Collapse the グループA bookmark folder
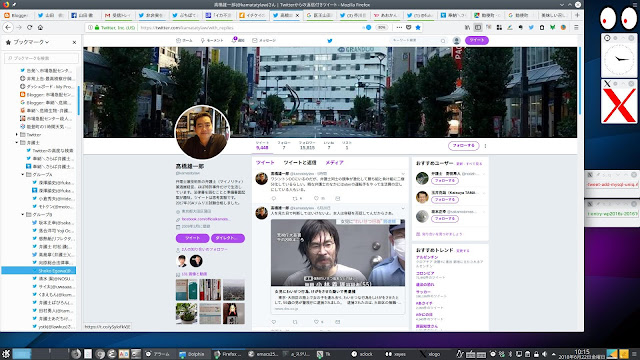This screenshot has width=640, height=360. (x=23, y=174)
